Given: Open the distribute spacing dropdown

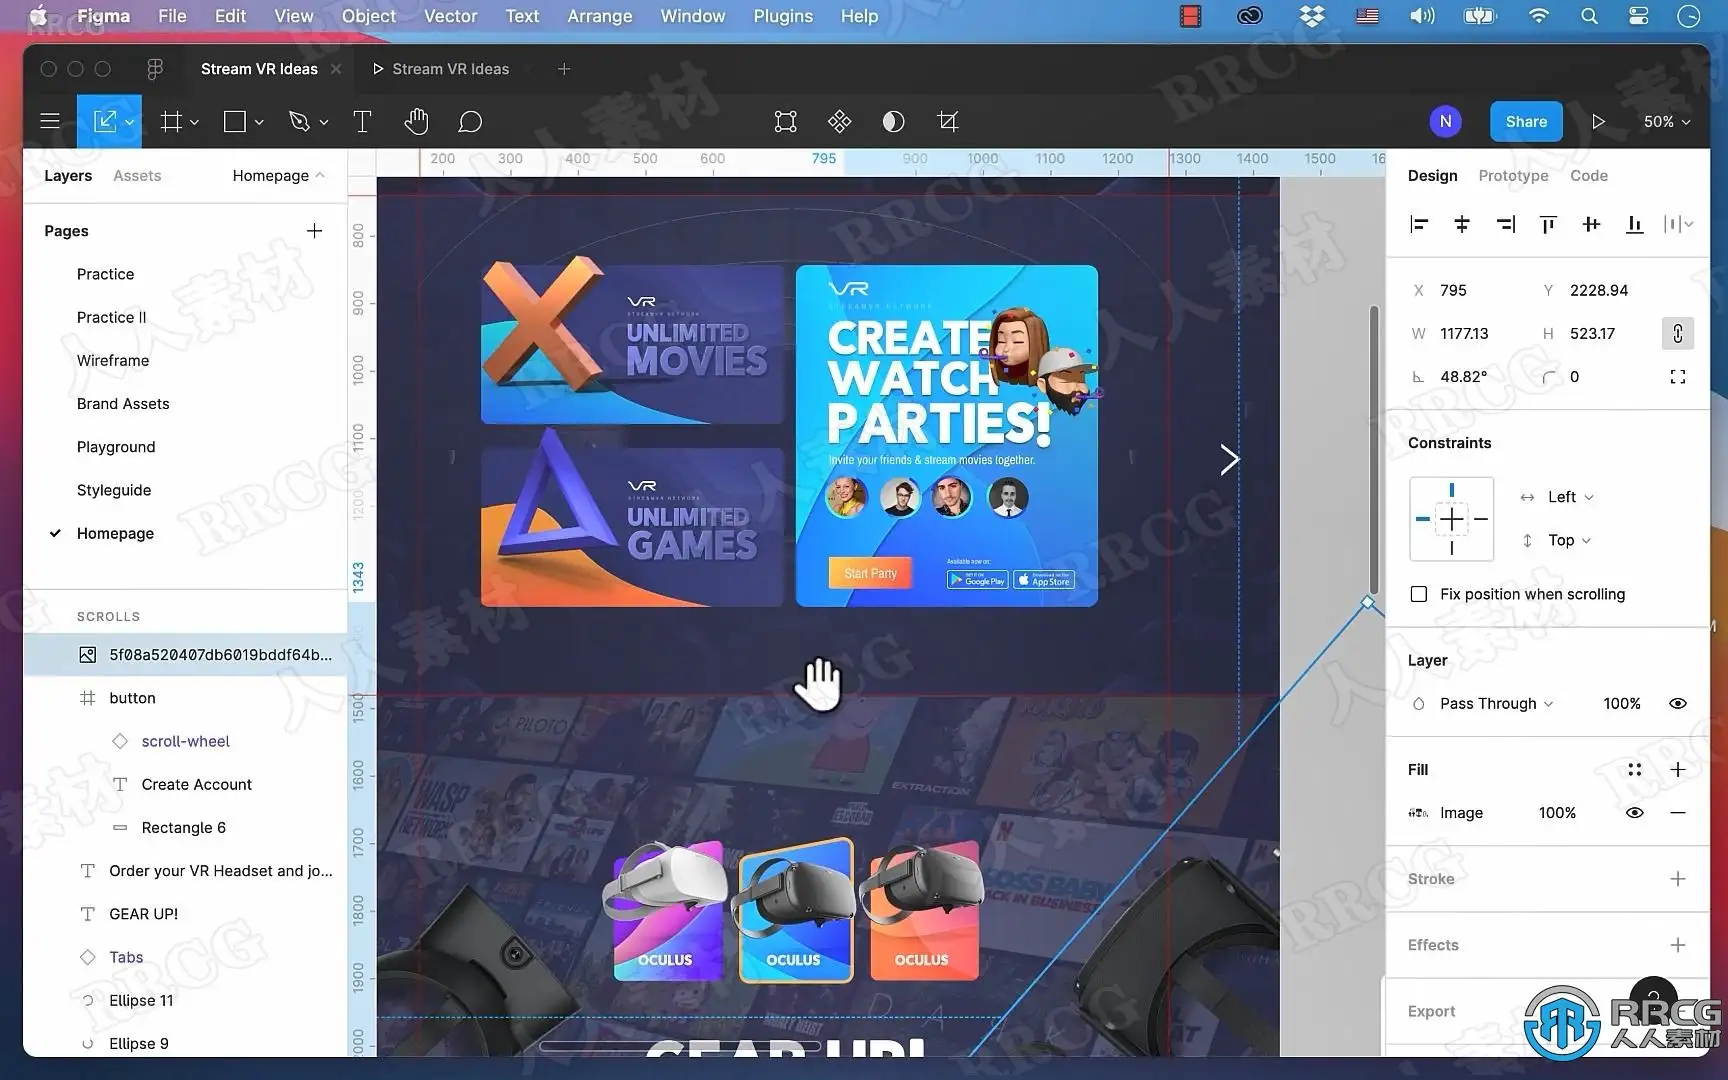Looking at the screenshot, I should (x=1678, y=224).
